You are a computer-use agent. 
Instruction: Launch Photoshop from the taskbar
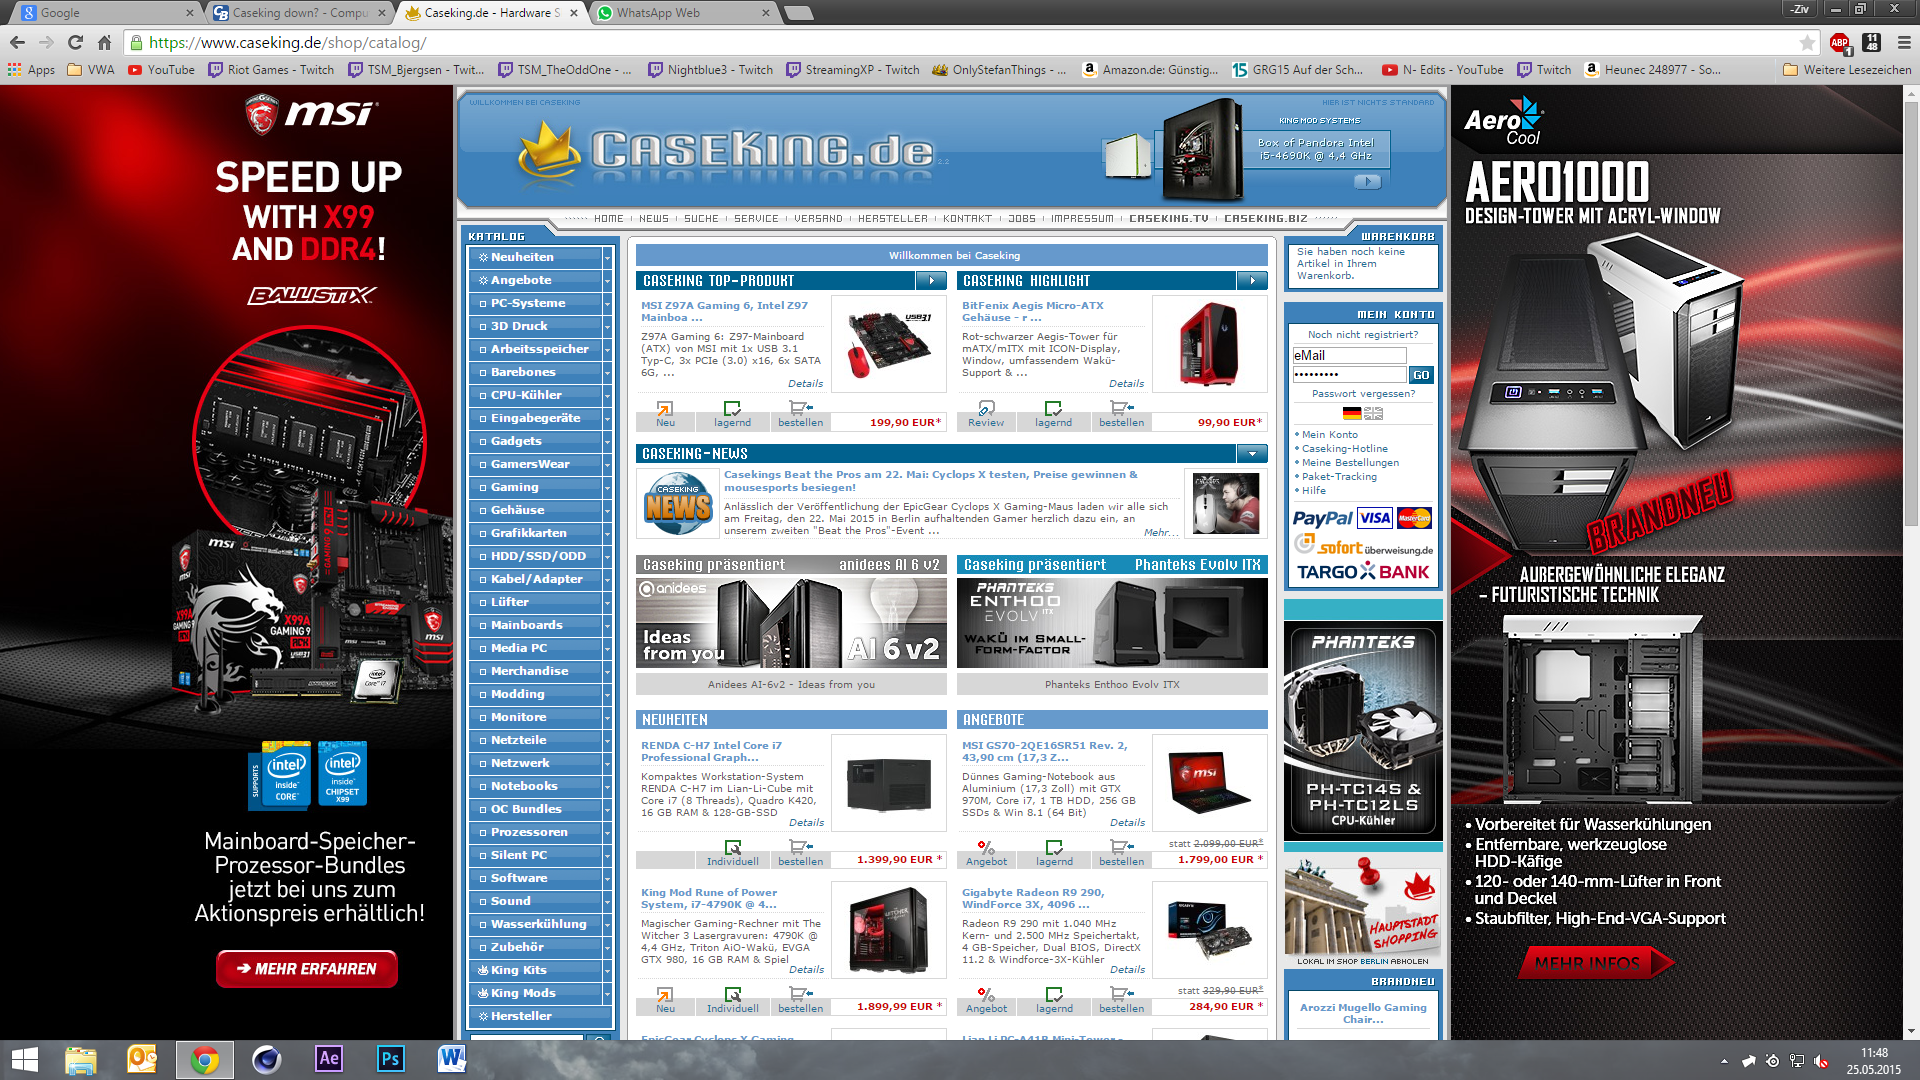click(x=390, y=1058)
